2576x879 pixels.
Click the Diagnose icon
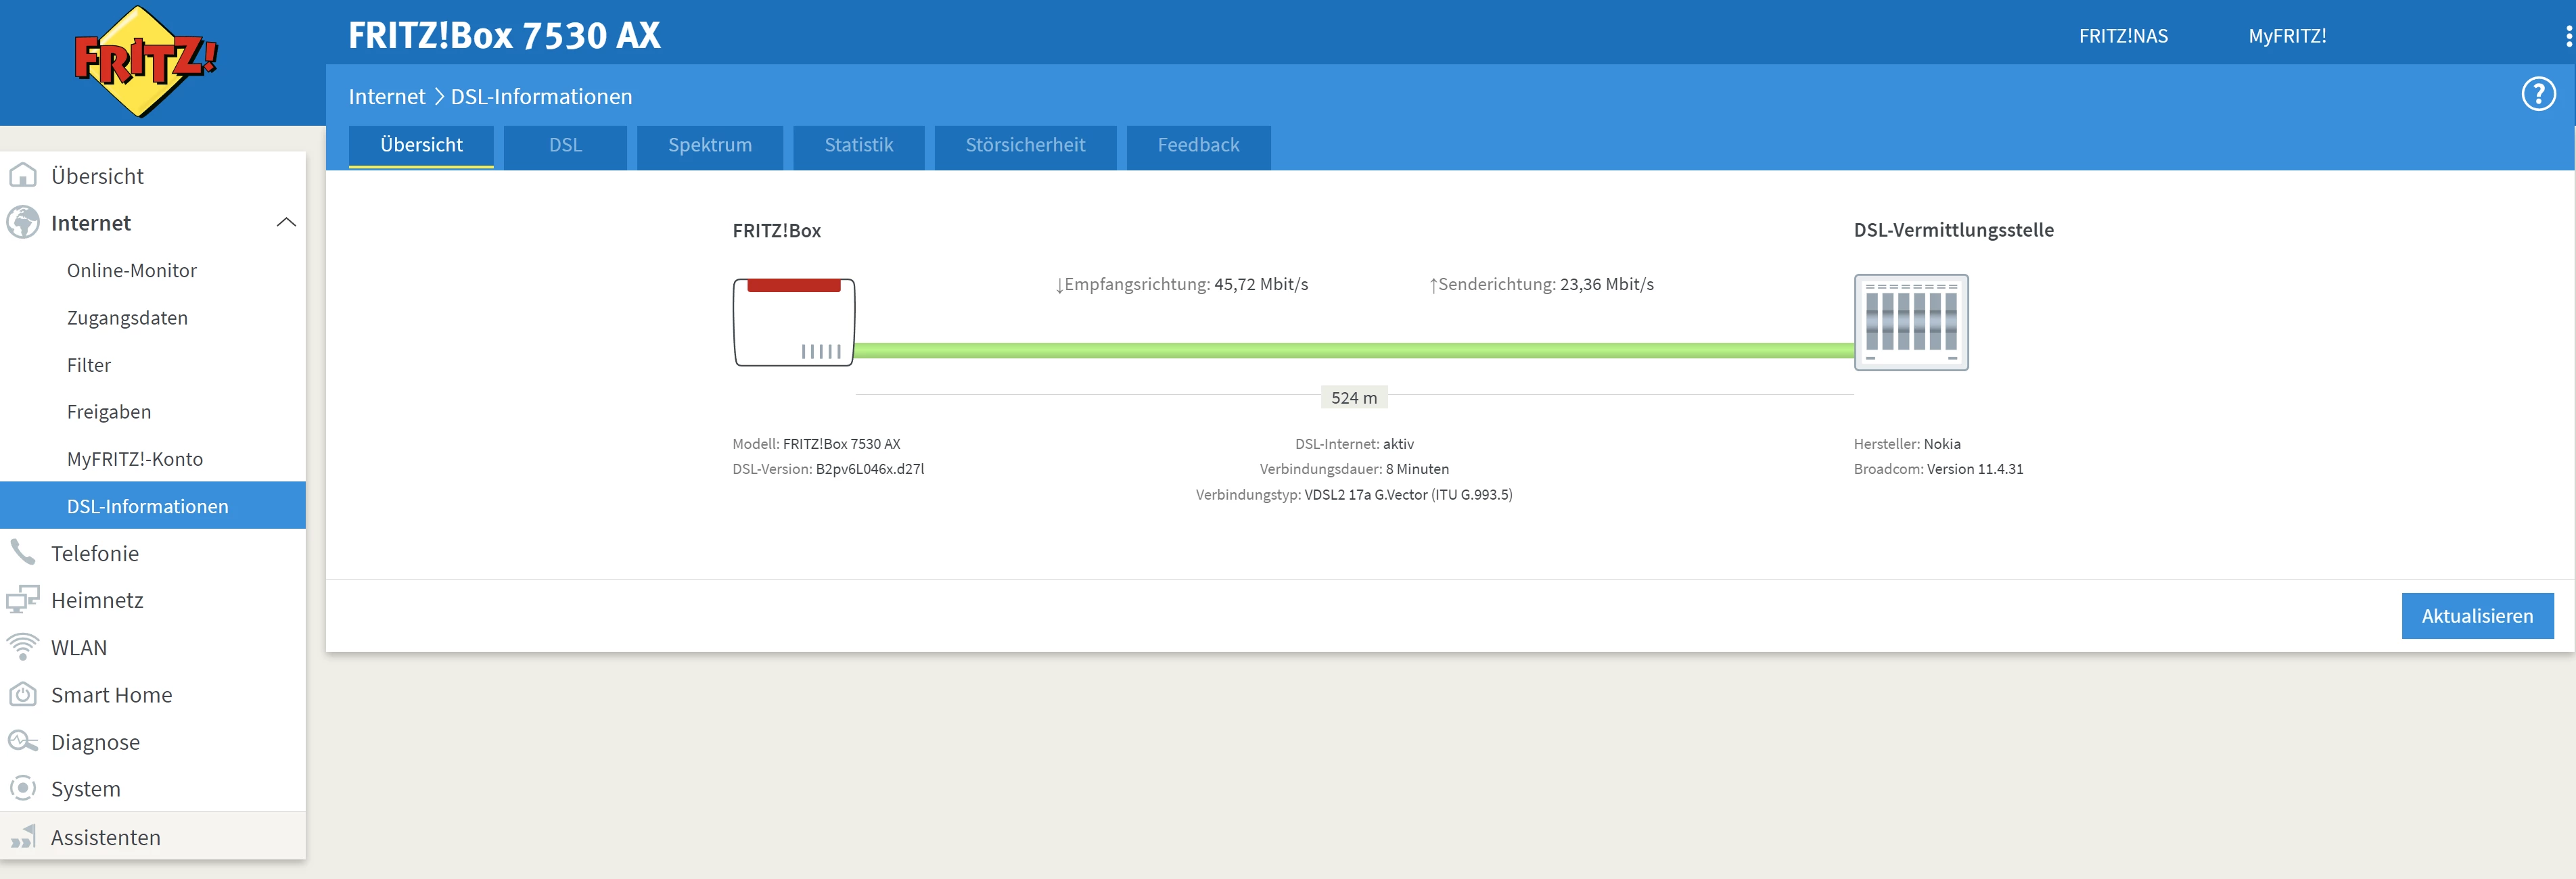tap(22, 741)
